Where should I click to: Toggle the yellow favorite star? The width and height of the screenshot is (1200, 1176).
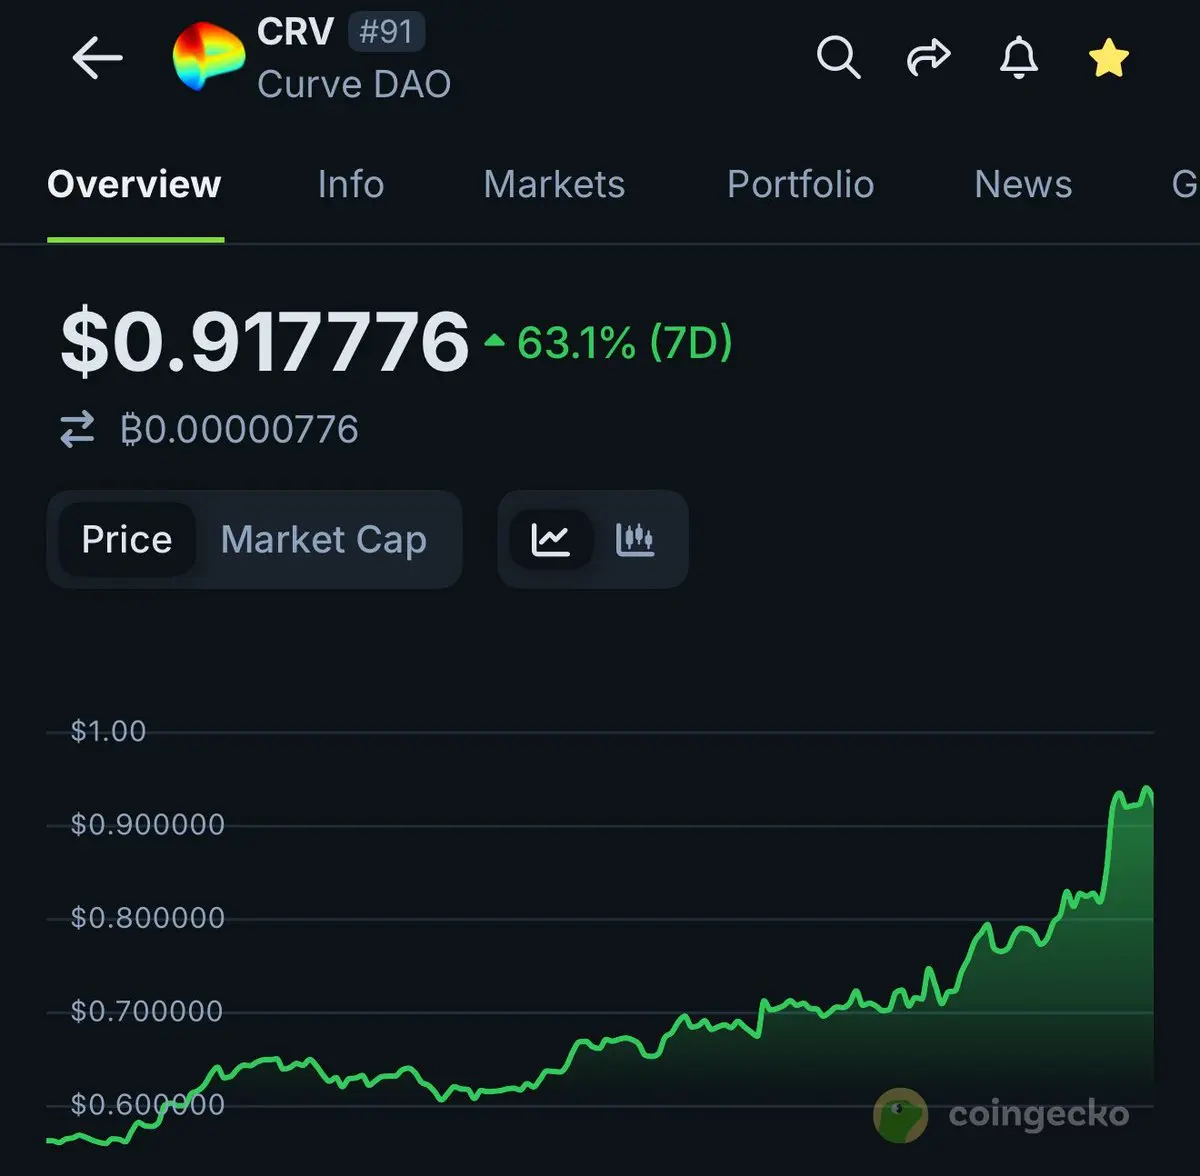[x=1108, y=58]
